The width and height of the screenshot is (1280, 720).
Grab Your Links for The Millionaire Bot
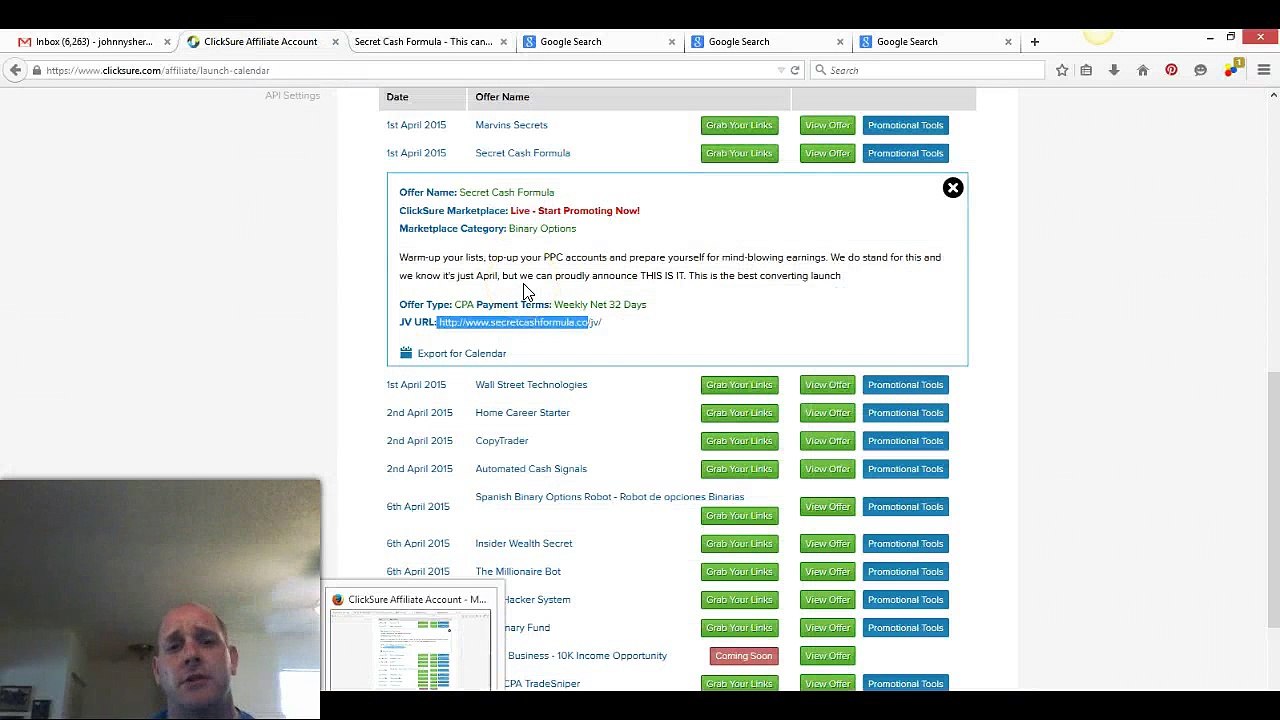click(x=739, y=571)
